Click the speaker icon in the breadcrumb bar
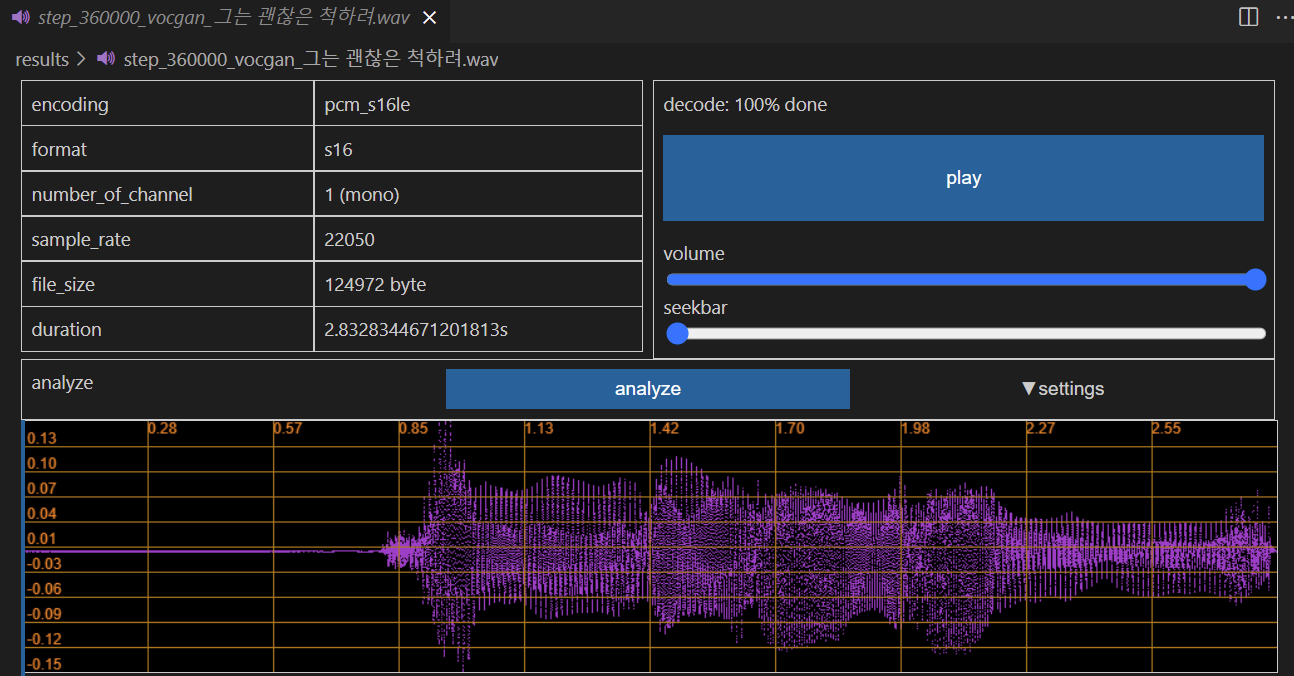Viewport: 1294px width, 676px height. (x=104, y=58)
